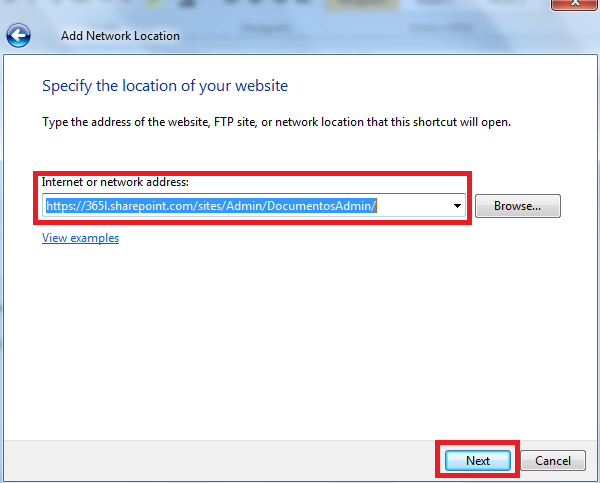Click the Browse... button
Image resolution: width=600 pixels, height=483 pixels.
coord(517,206)
